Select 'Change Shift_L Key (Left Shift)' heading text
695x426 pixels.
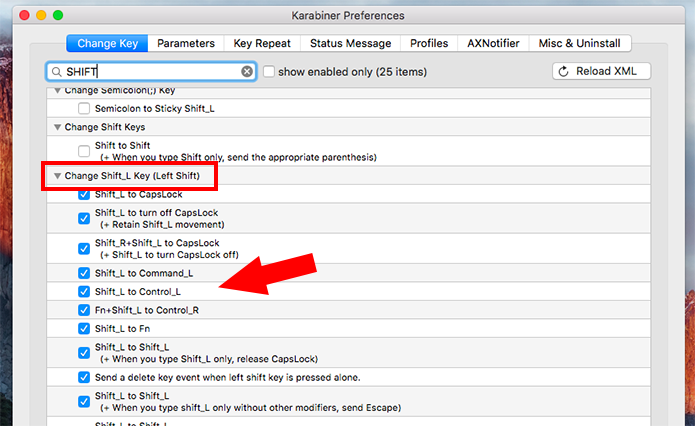coord(132,176)
